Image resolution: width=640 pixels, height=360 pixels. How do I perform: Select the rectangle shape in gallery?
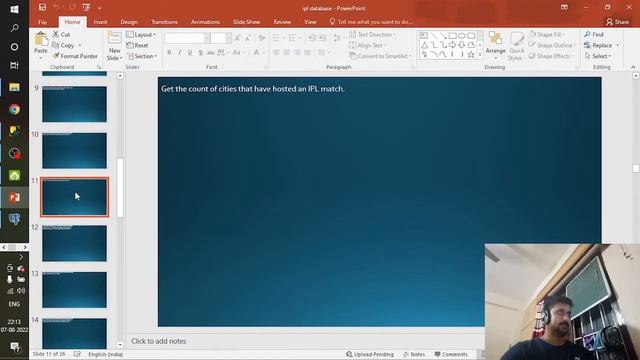pyautogui.click(x=452, y=36)
